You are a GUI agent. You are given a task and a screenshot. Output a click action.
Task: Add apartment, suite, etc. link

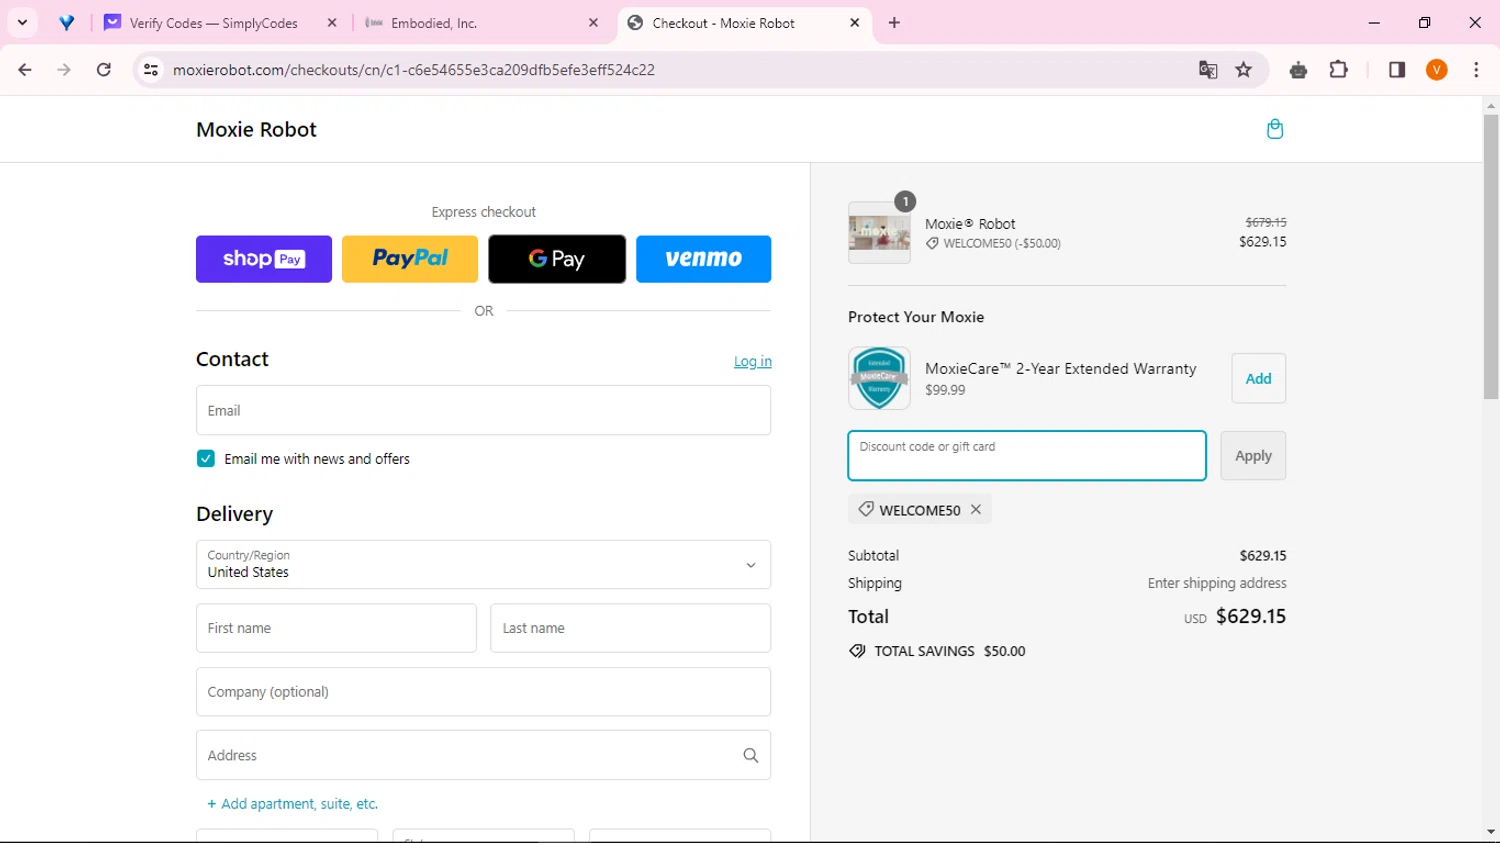(x=292, y=804)
